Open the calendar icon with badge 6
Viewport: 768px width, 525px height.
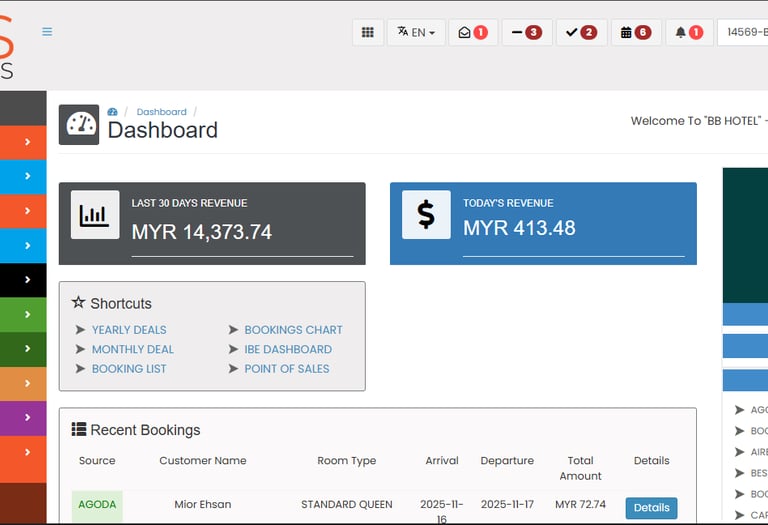(636, 32)
